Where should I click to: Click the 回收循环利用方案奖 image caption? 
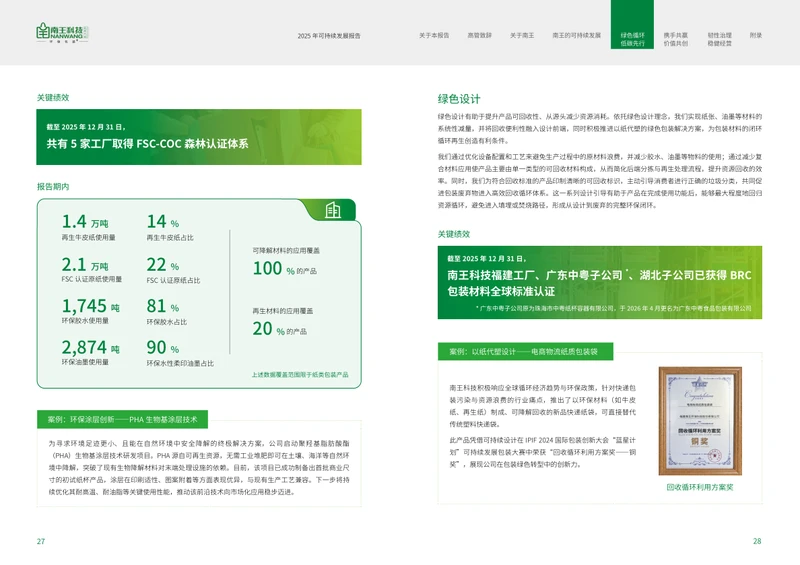pyautogui.click(x=700, y=487)
